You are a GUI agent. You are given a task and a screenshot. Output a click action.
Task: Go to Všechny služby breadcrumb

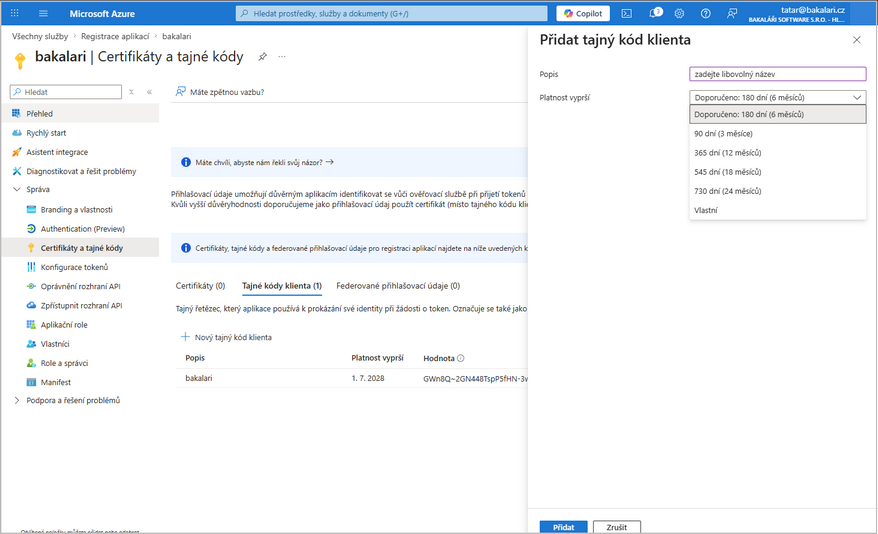coord(40,36)
